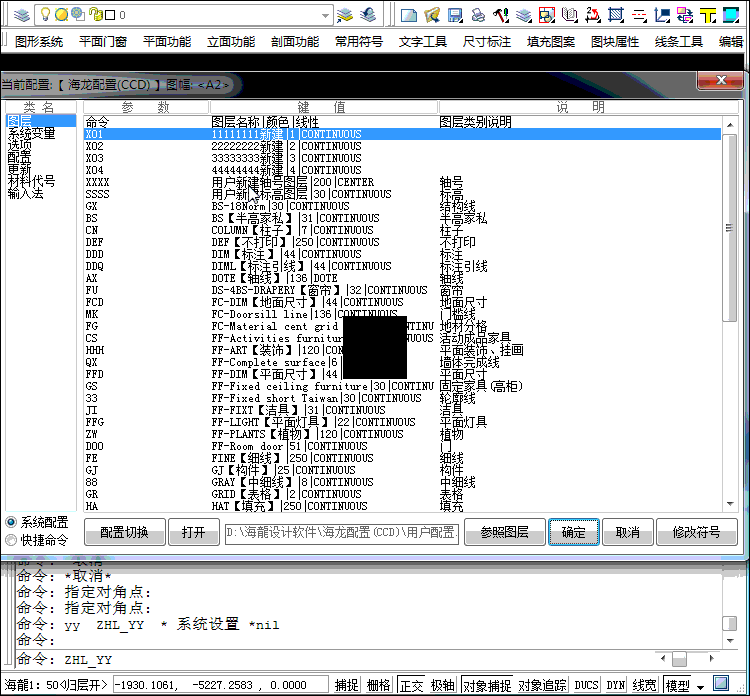Click the 修改符号 button
The image size is (750, 696).
(697, 532)
